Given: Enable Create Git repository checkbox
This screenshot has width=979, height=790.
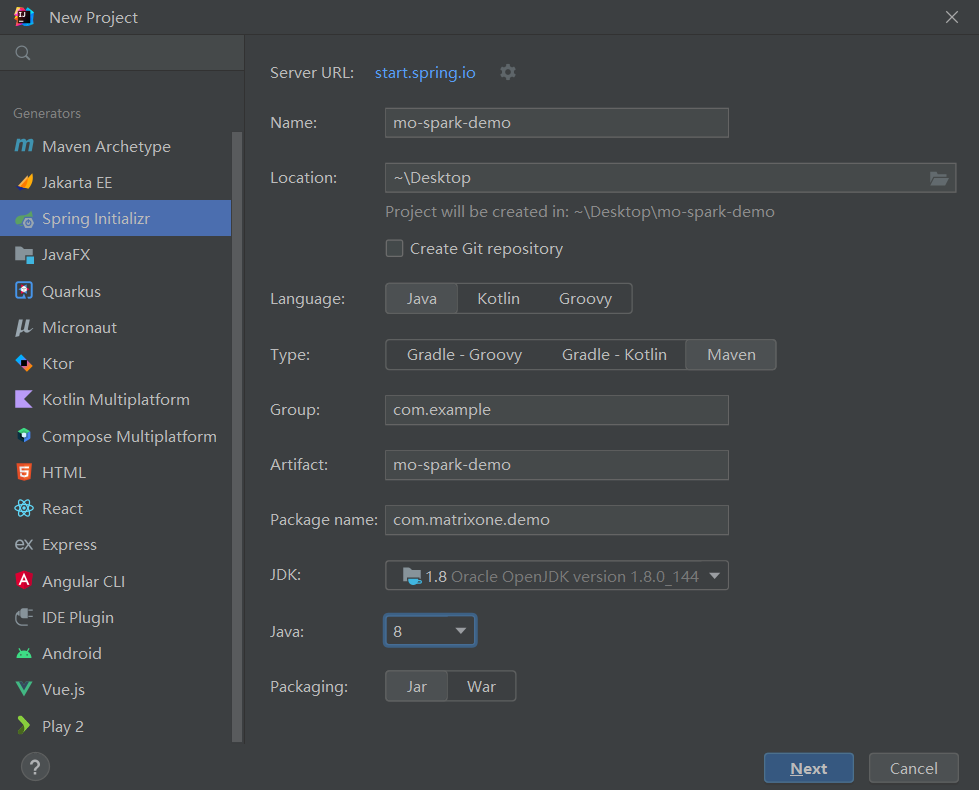Looking at the screenshot, I should point(394,249).
